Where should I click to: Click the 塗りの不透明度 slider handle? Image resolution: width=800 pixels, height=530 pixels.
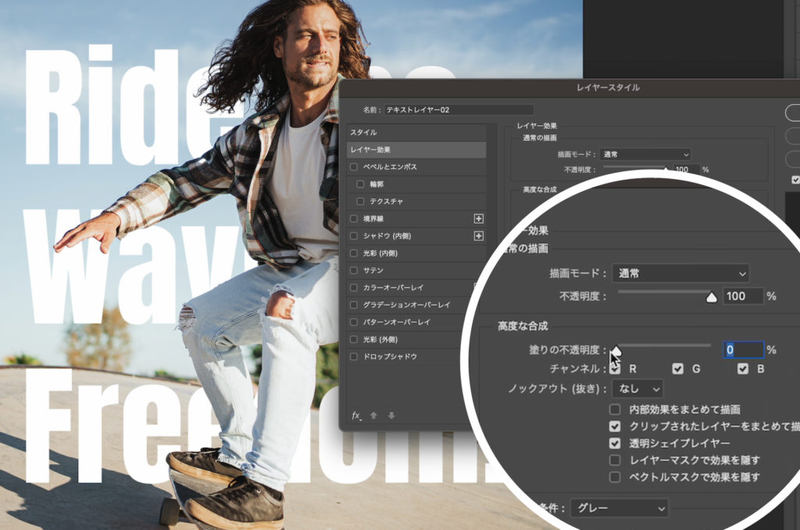(x=616, y=351)
